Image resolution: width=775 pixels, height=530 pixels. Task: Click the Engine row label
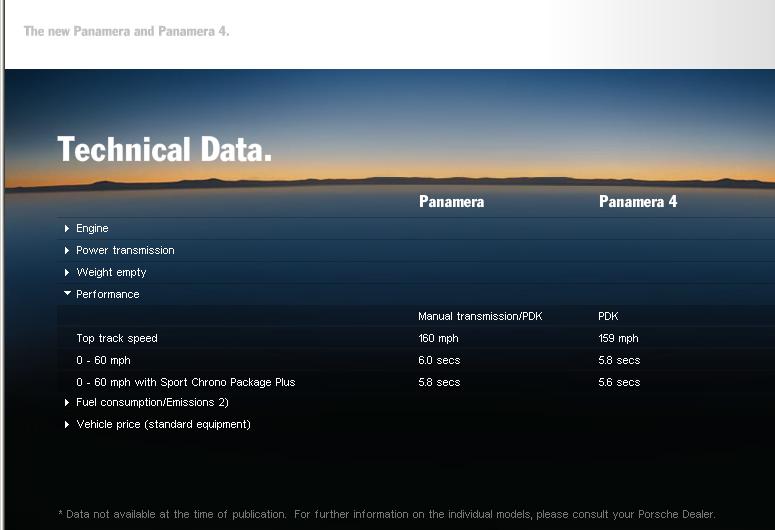pyautogui.click(x=92, y=228)
